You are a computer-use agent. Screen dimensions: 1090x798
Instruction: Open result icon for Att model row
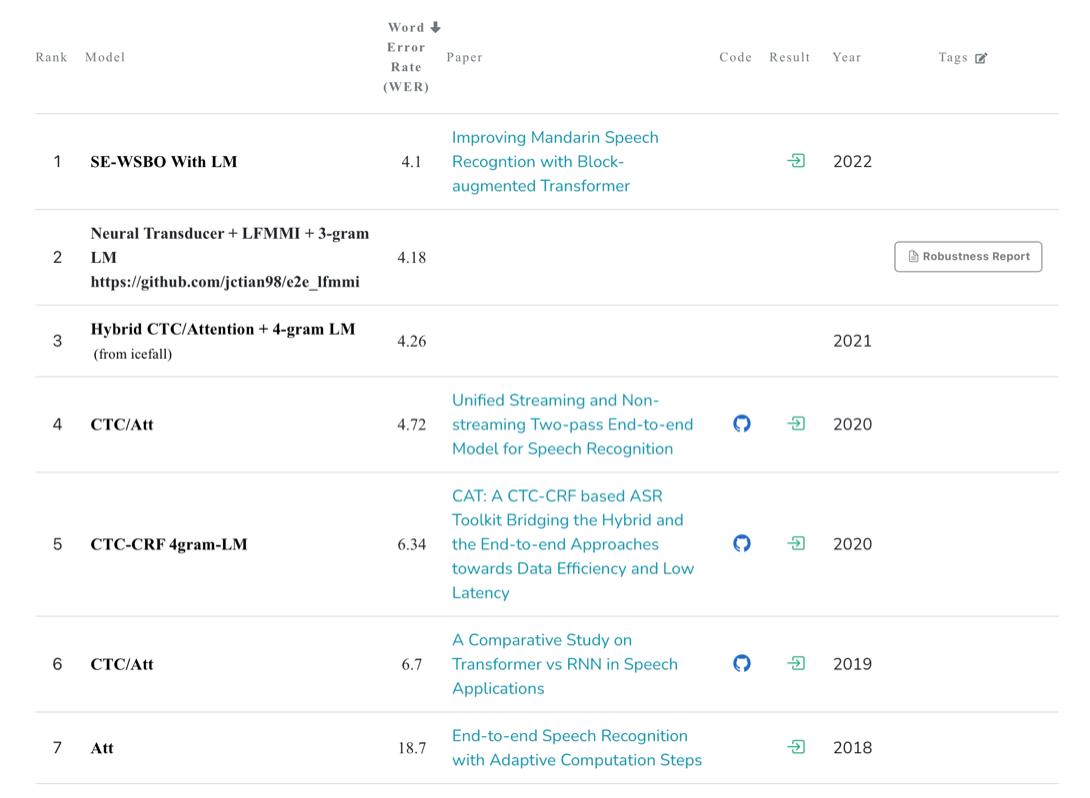point(796,747)
